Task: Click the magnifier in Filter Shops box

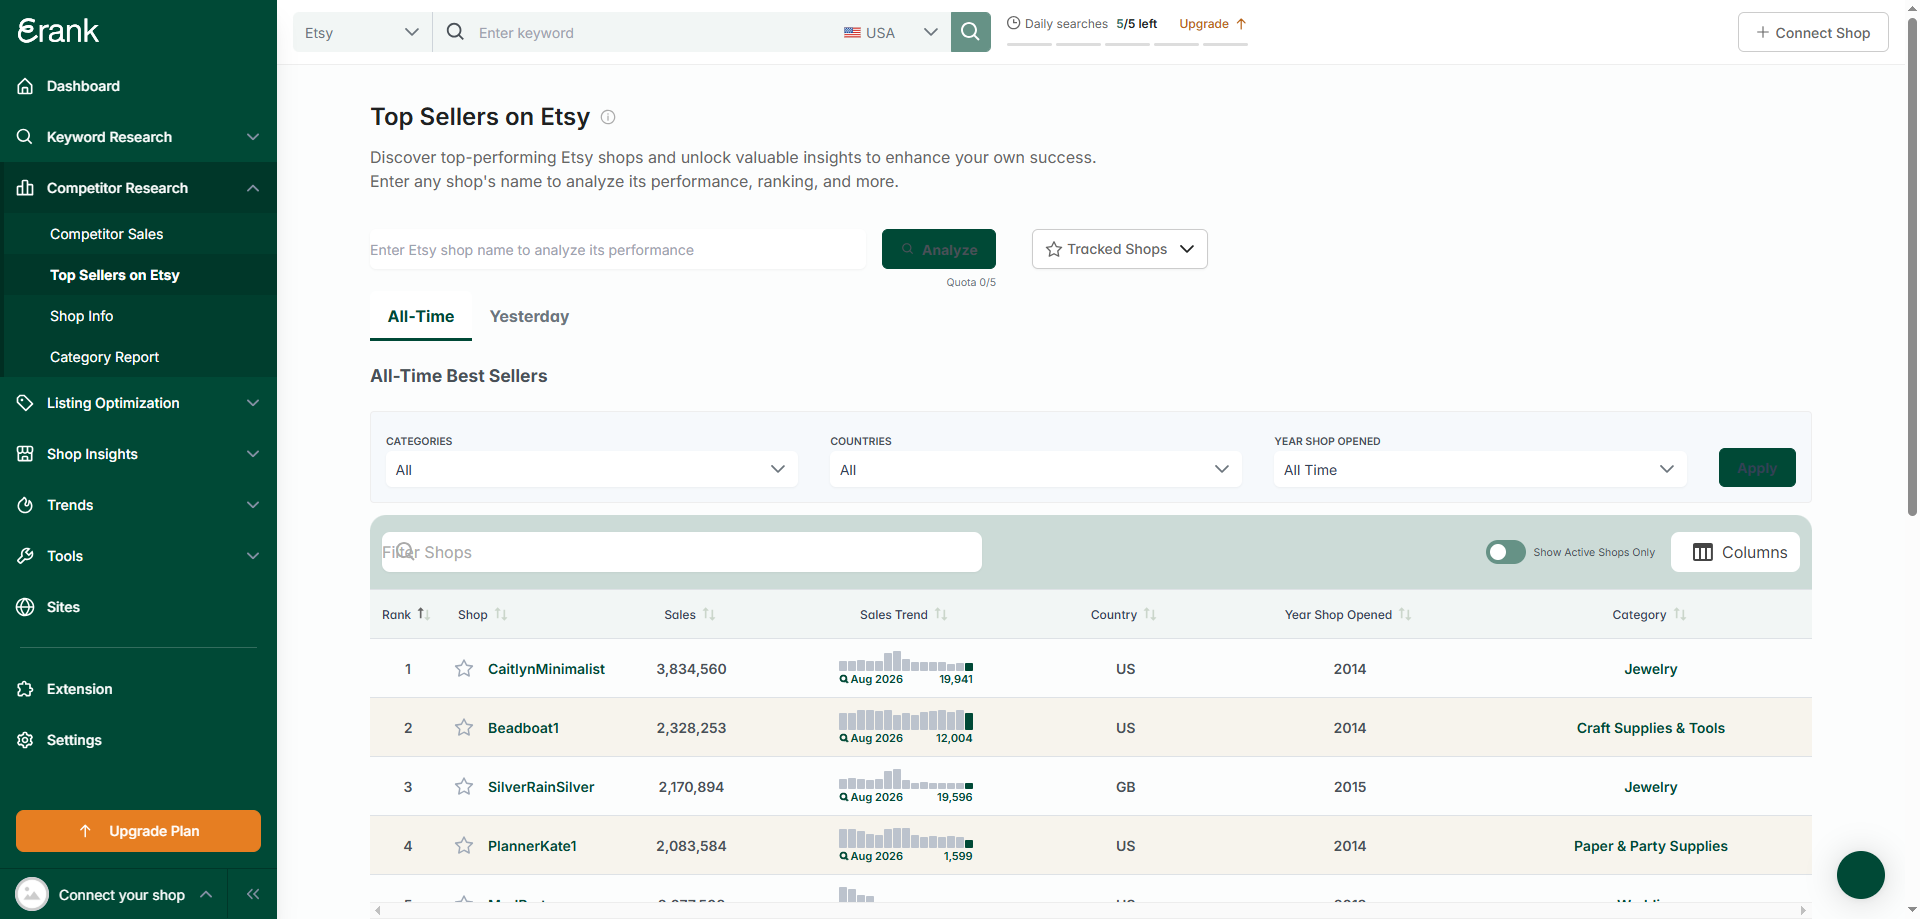Action: click(405, 551)
